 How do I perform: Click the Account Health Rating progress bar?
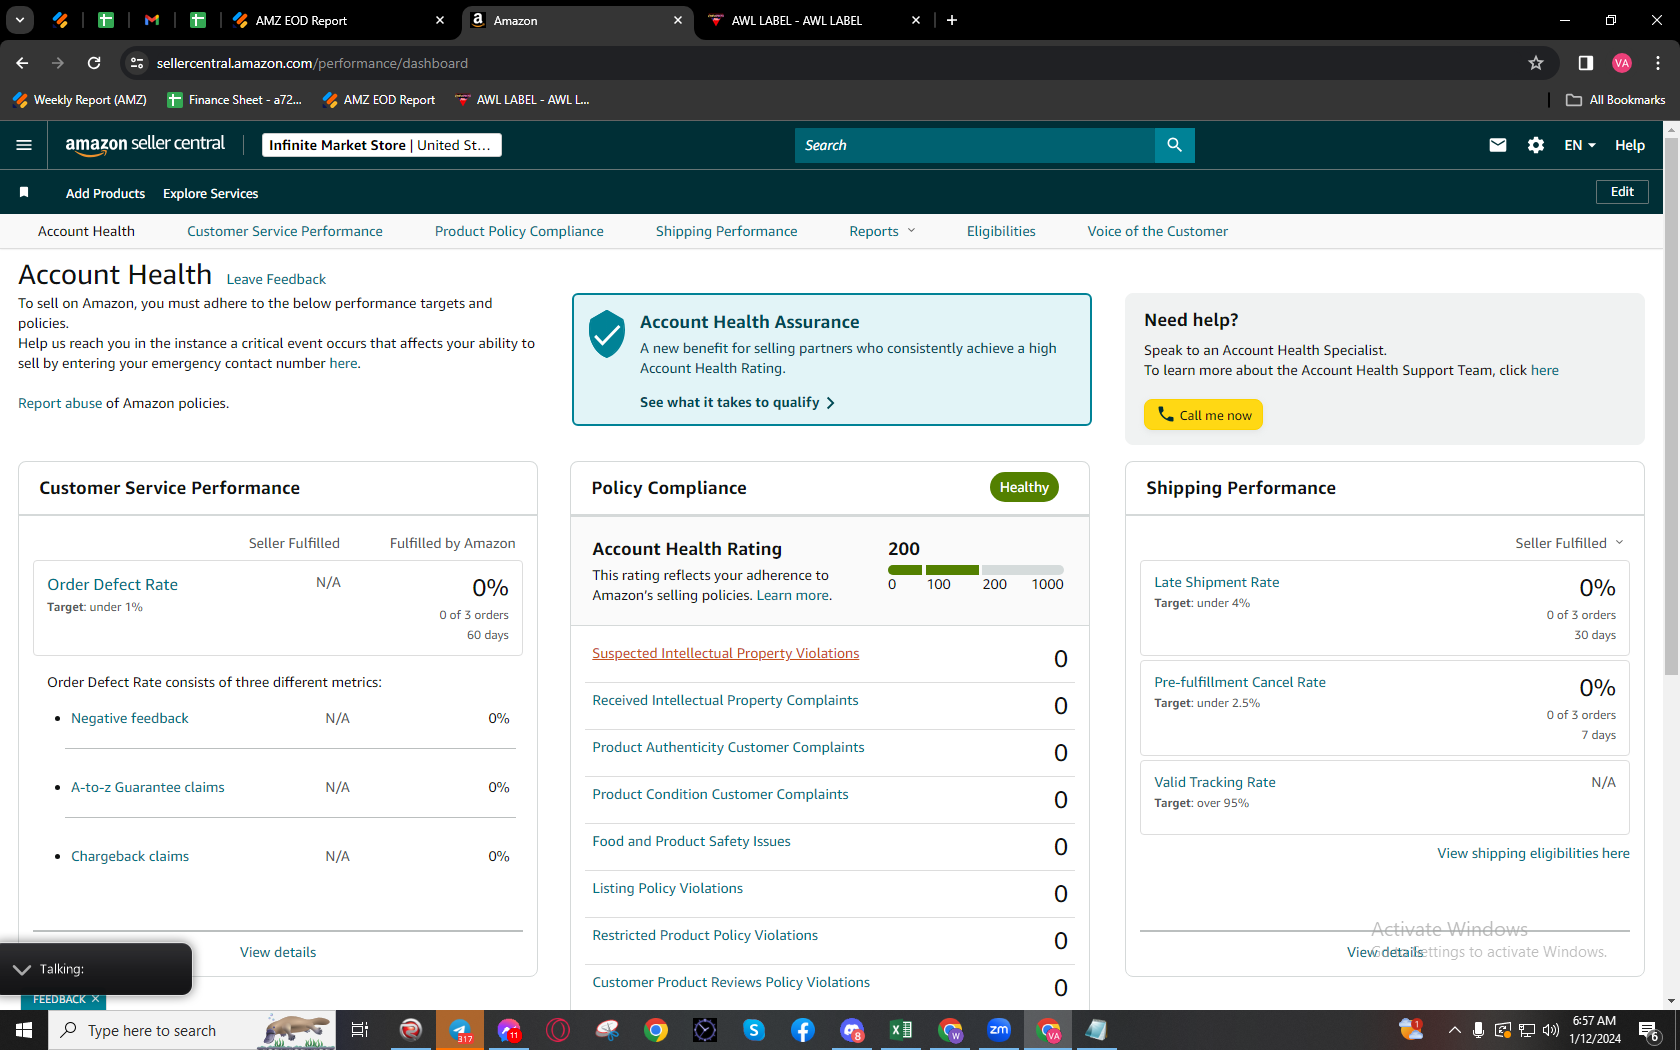pyautogui.click(x=975, y=570)
